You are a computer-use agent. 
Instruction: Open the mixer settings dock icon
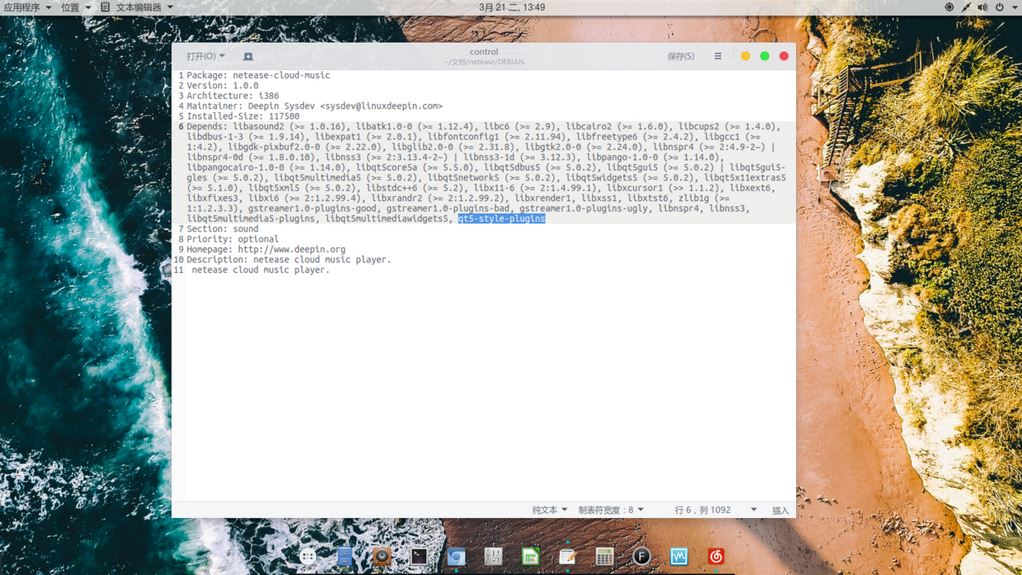tap(493, 556)
